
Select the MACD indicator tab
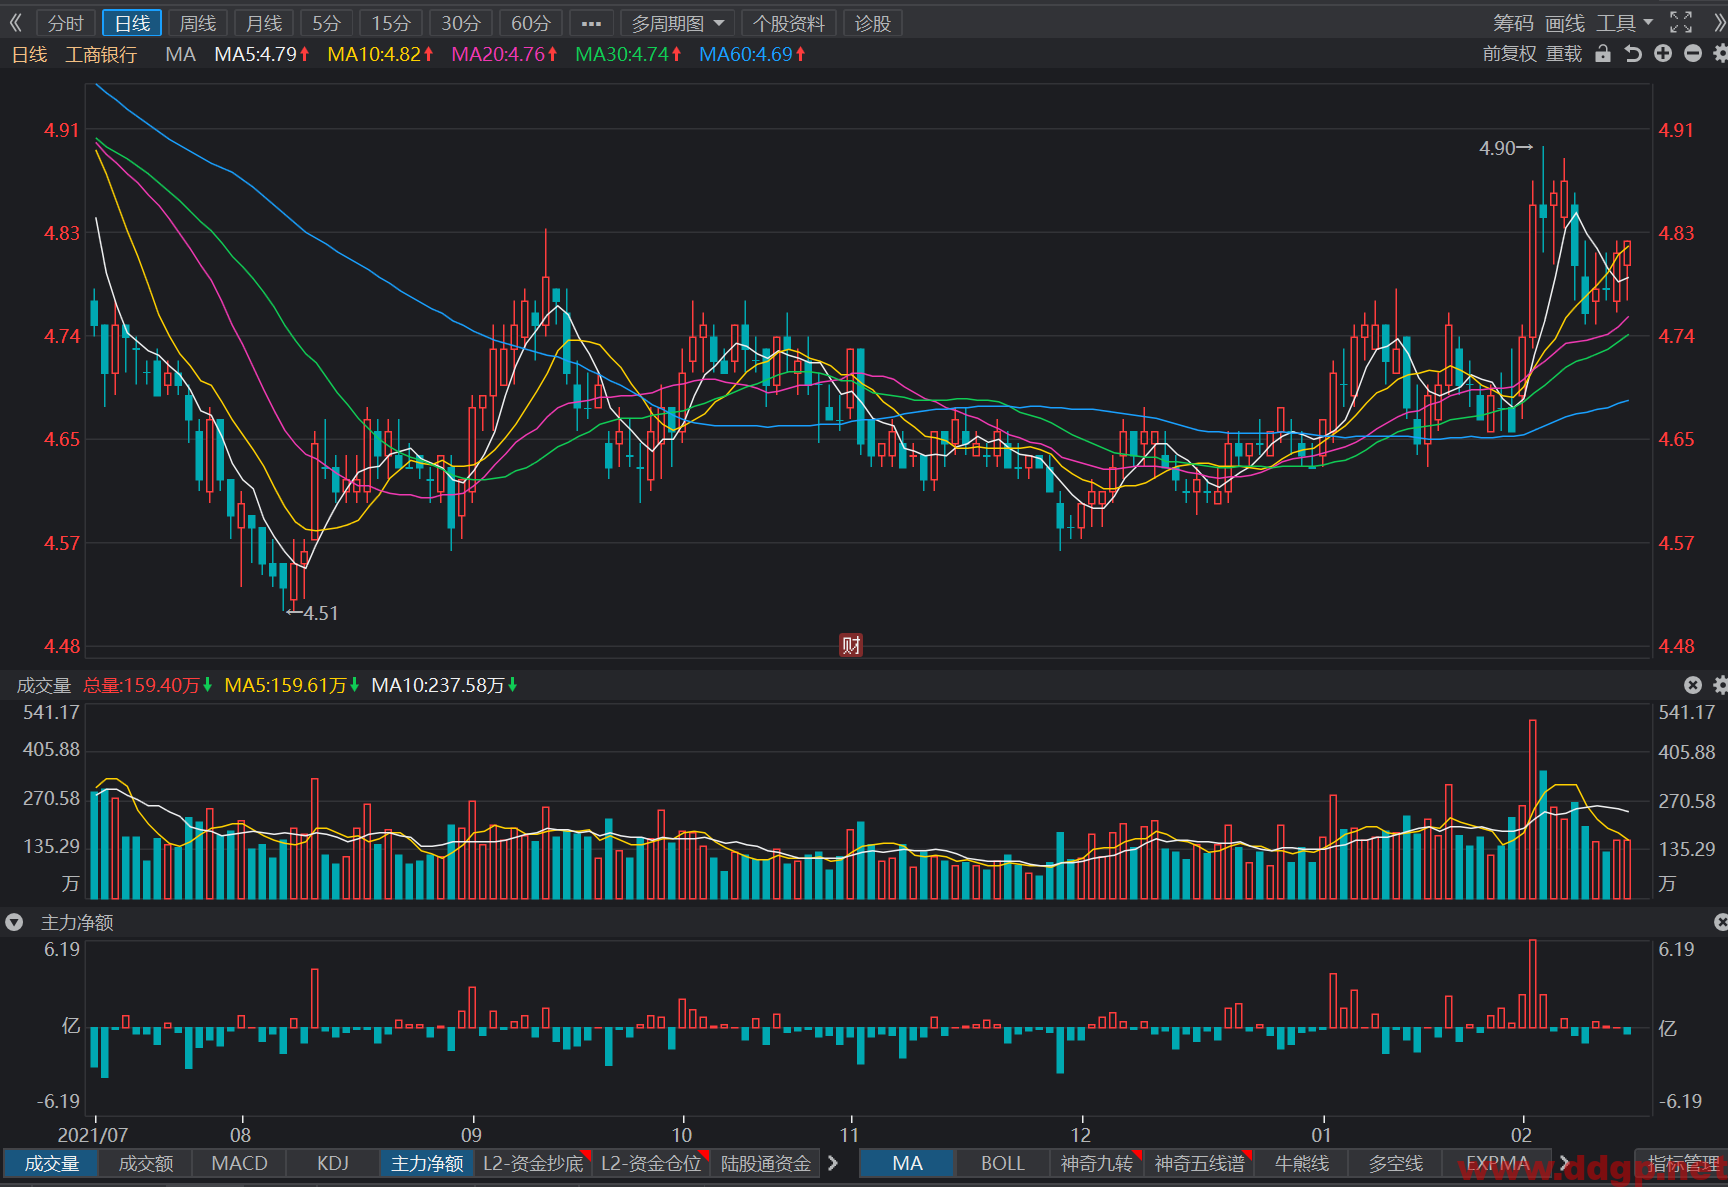(239, 1163)
